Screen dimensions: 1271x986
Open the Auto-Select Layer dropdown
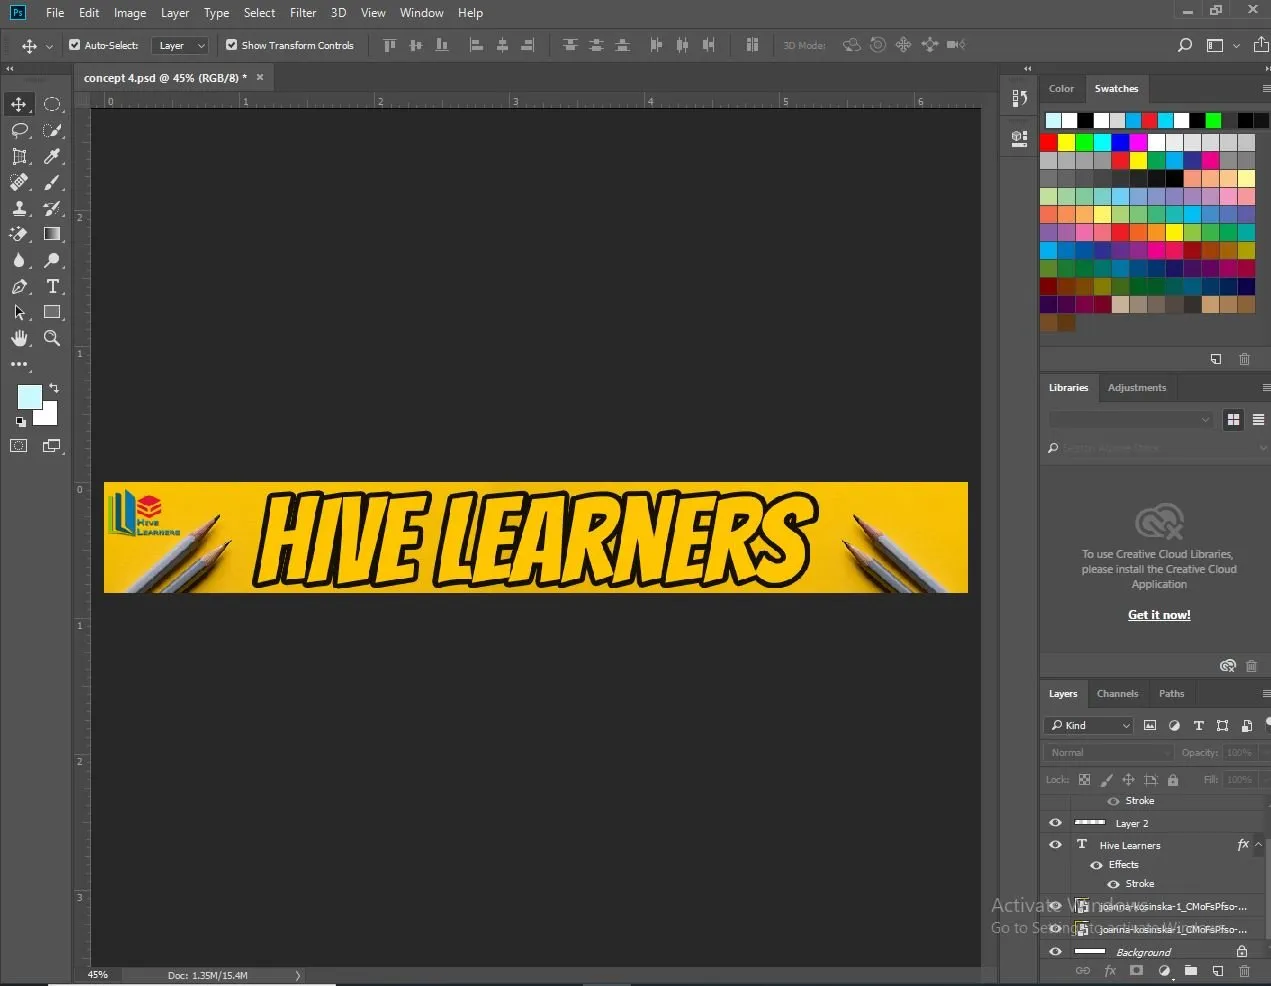[x=180, y=45]
